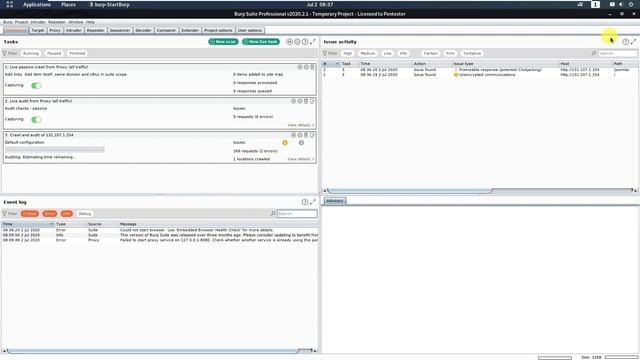
Task: Click the Issue activity search field
Action: pyautogui.click(x=618, y=53)
